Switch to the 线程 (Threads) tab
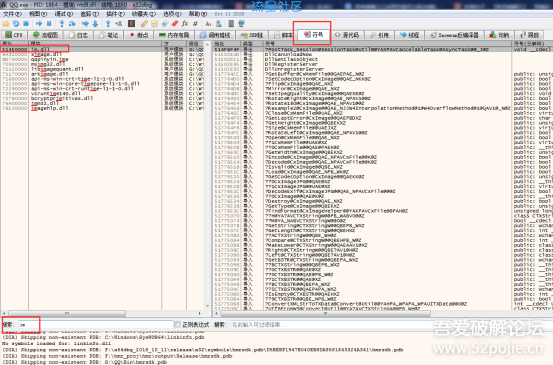This screenshot has height=365, width=553. click(x=409, y=35)
